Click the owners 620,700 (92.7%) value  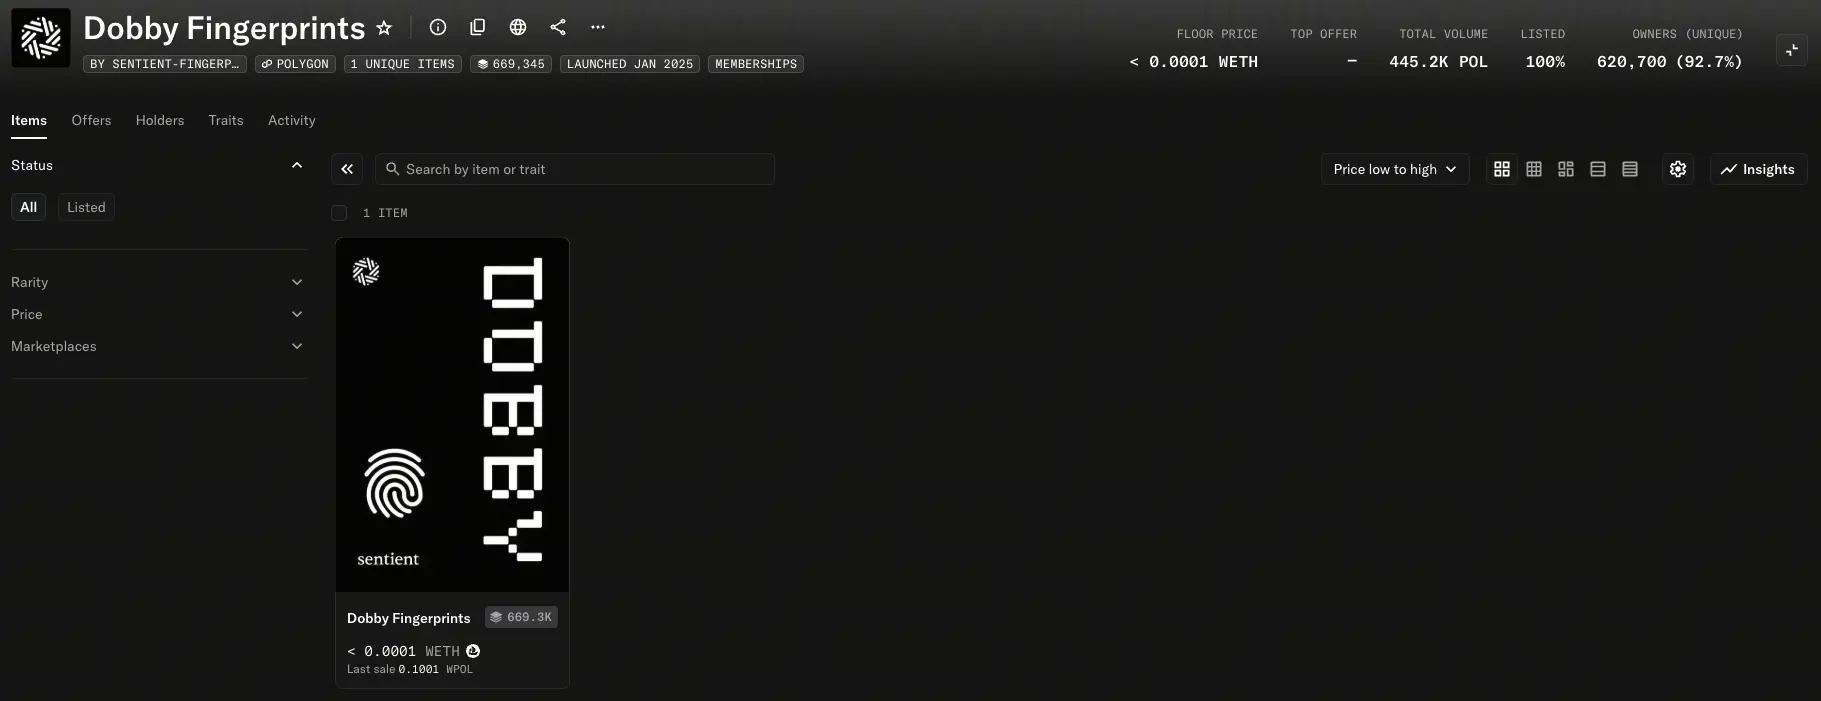(x=1669, y=62)
